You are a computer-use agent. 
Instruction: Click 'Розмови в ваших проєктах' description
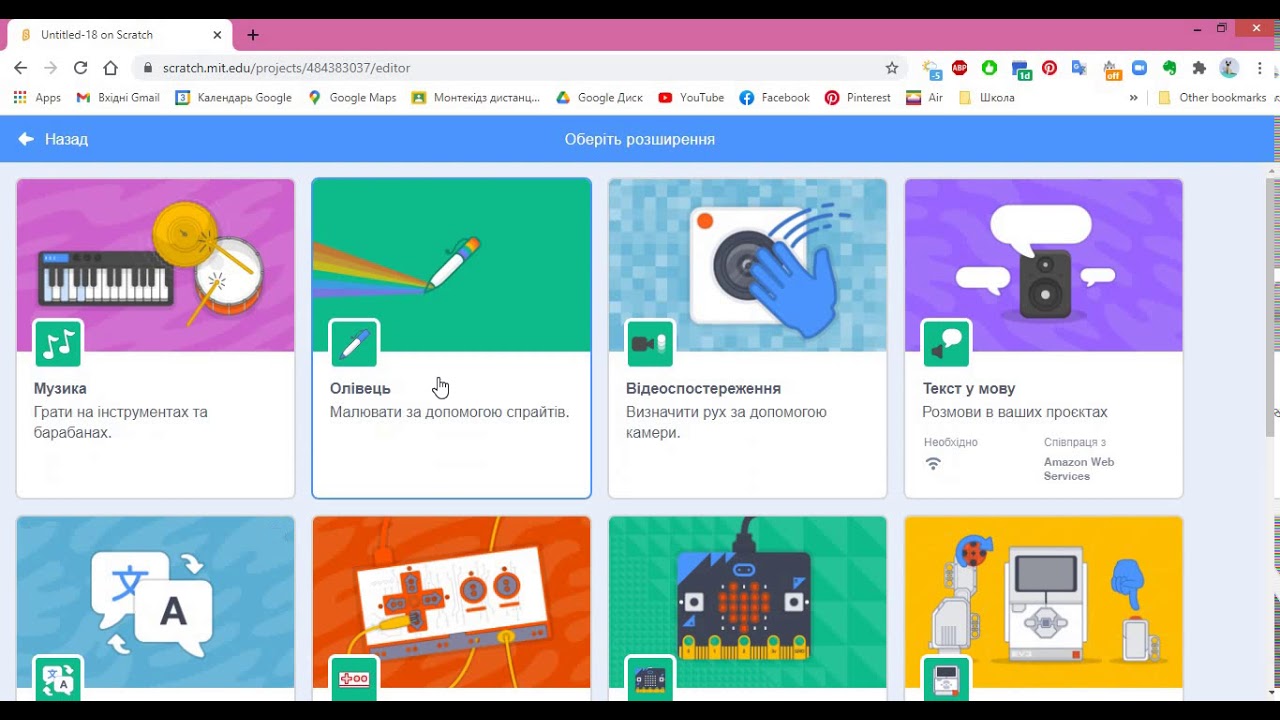(1015, 412)
